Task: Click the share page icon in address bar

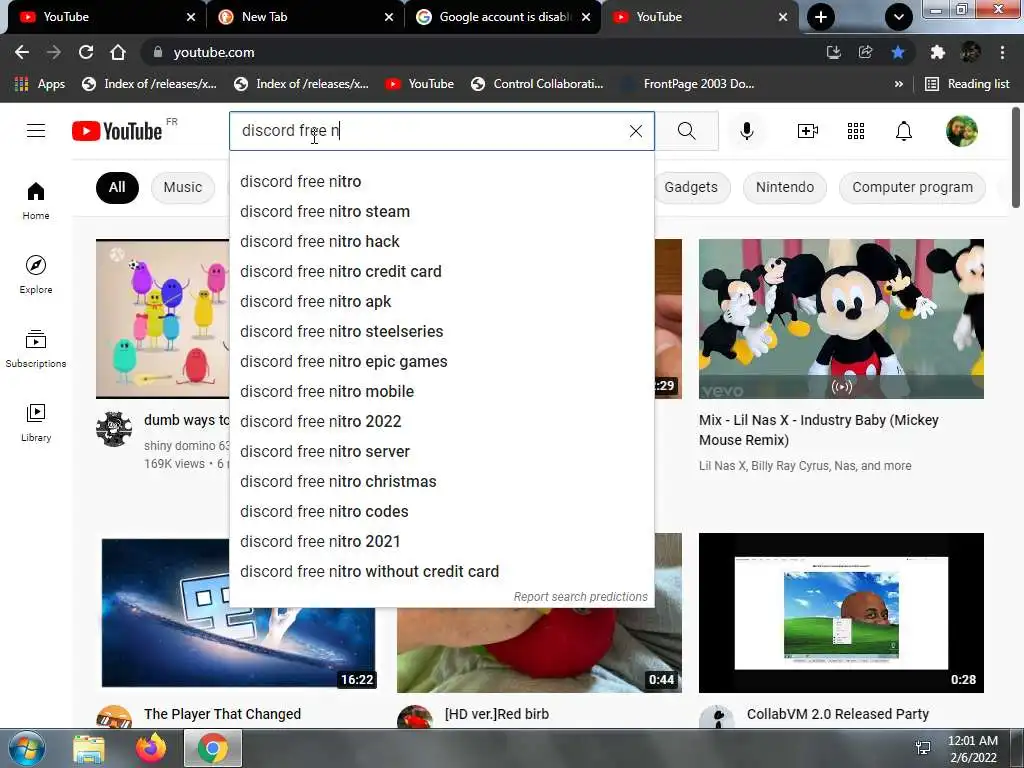Action: pyautogui.click(x=865, y=52)
